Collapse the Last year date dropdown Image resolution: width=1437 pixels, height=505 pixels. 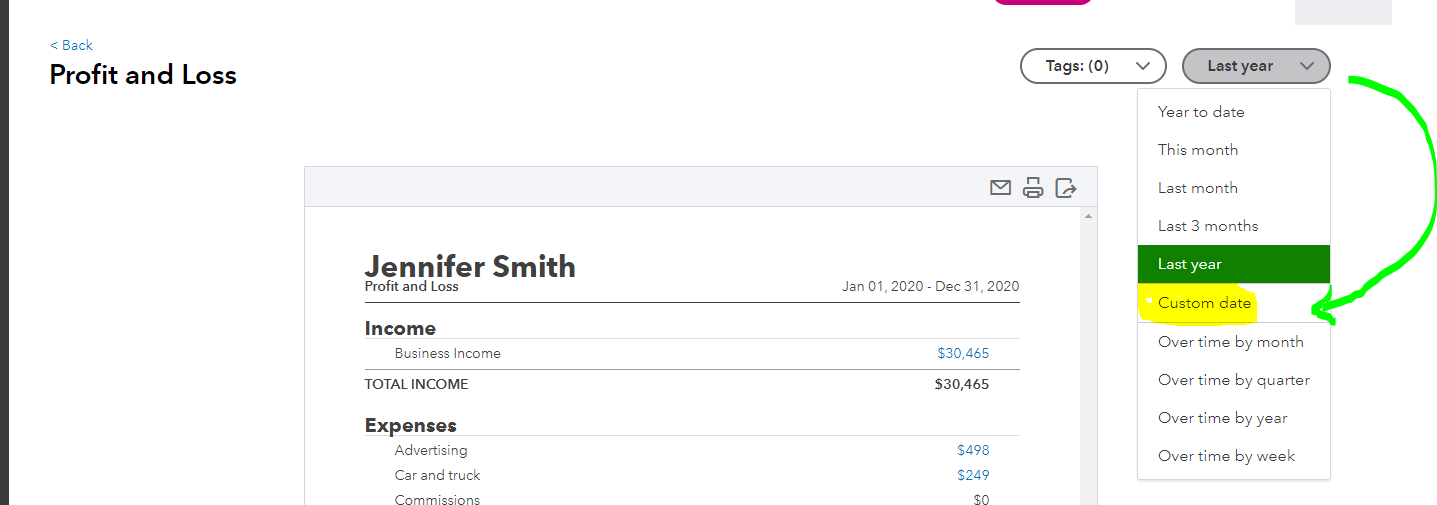click(1255, 66)
